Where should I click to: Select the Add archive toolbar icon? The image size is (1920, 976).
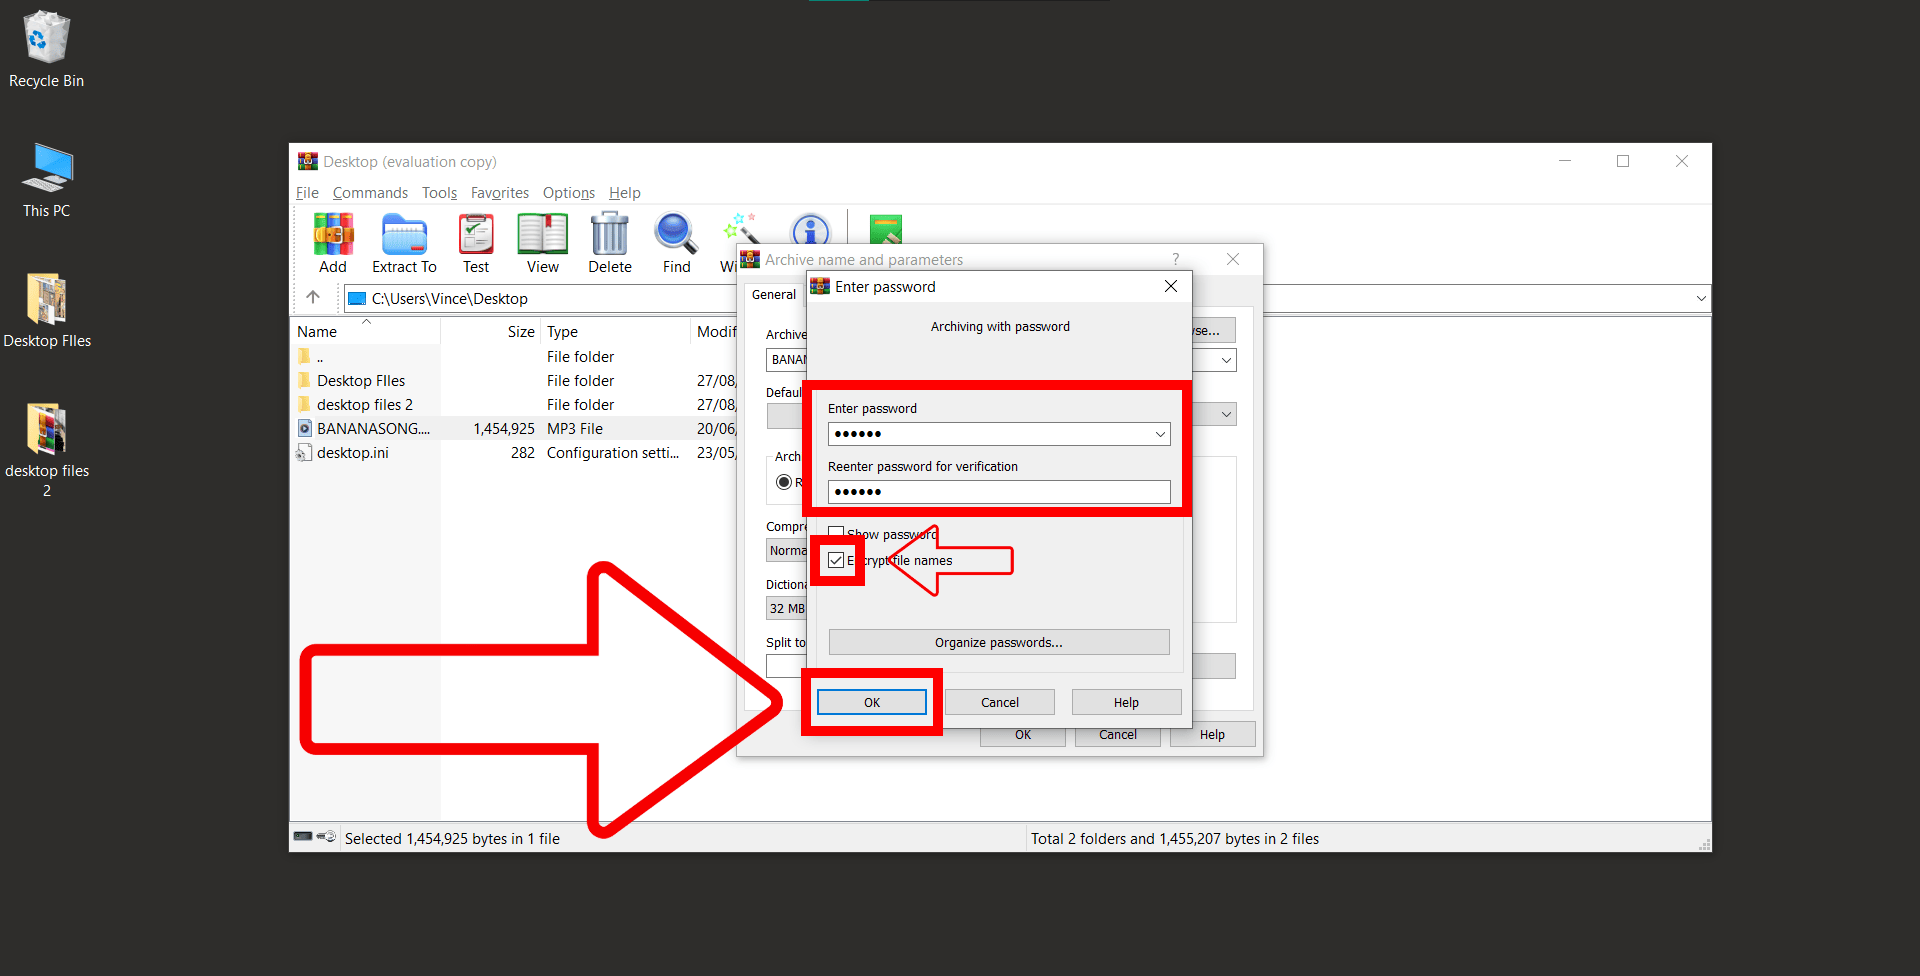(333, 240)
